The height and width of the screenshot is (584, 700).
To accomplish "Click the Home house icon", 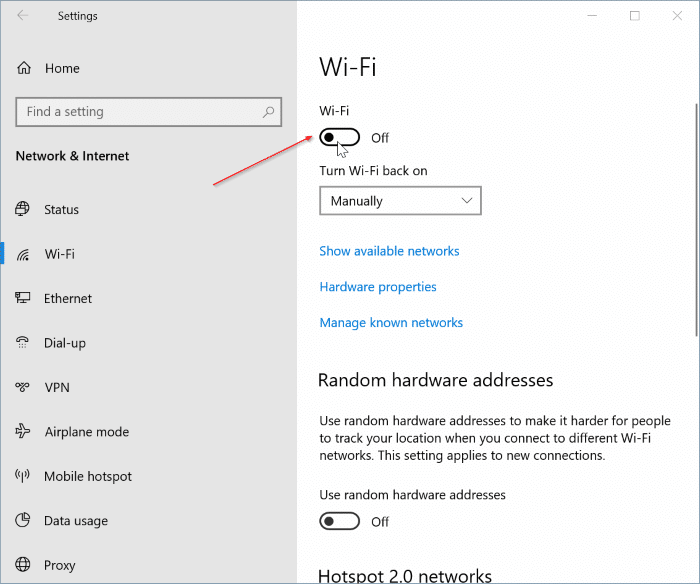I will click(24, 68).
